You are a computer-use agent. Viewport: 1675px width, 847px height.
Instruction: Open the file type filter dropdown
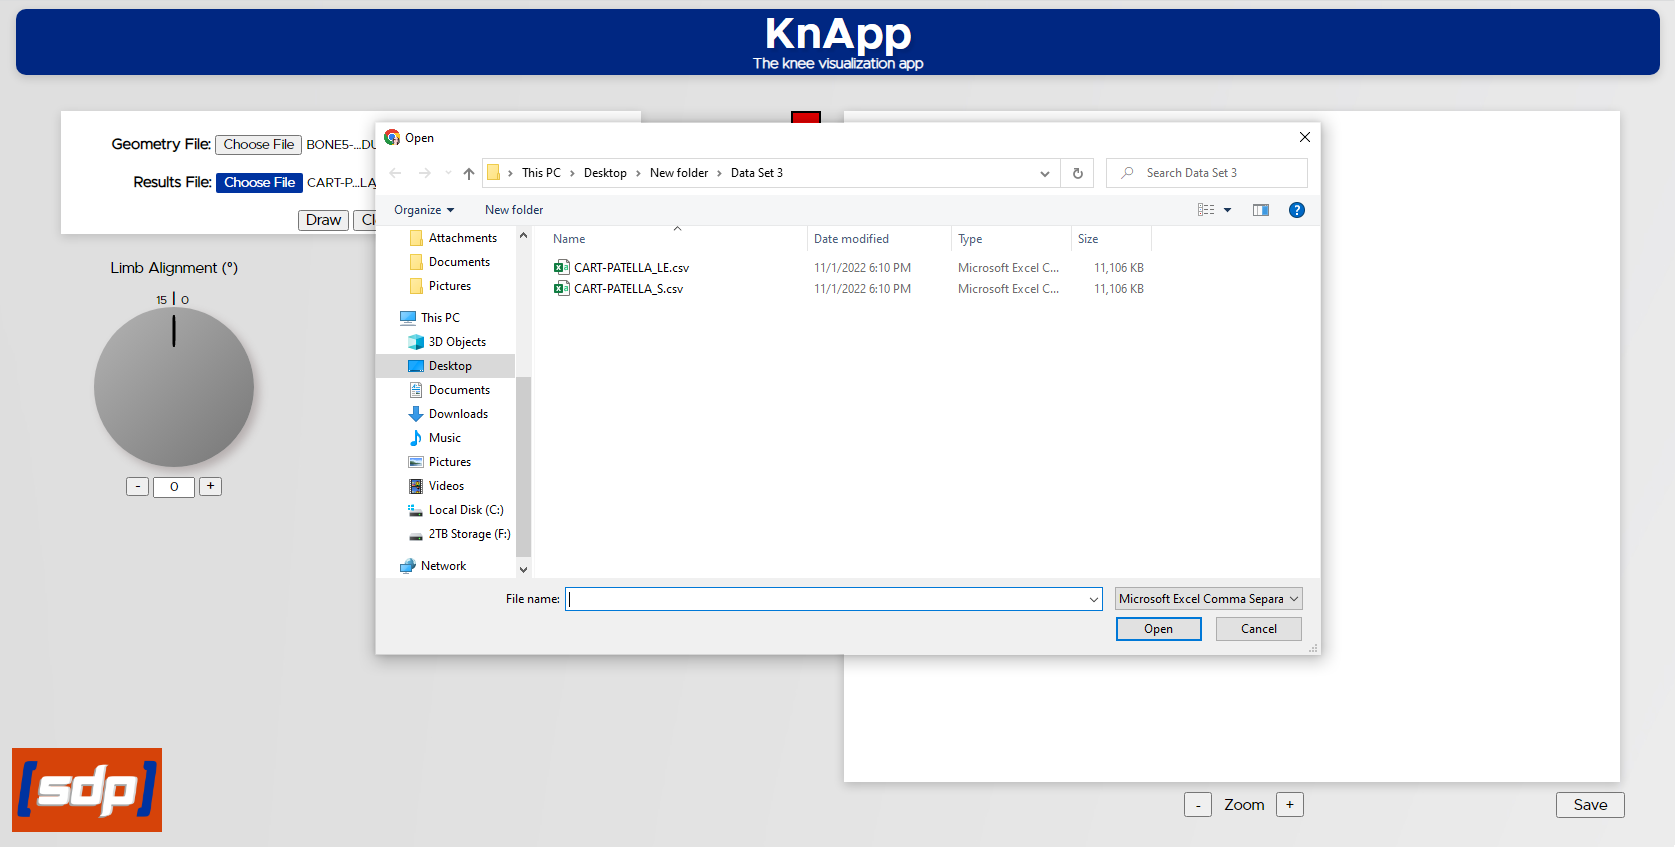[1208, 599]
